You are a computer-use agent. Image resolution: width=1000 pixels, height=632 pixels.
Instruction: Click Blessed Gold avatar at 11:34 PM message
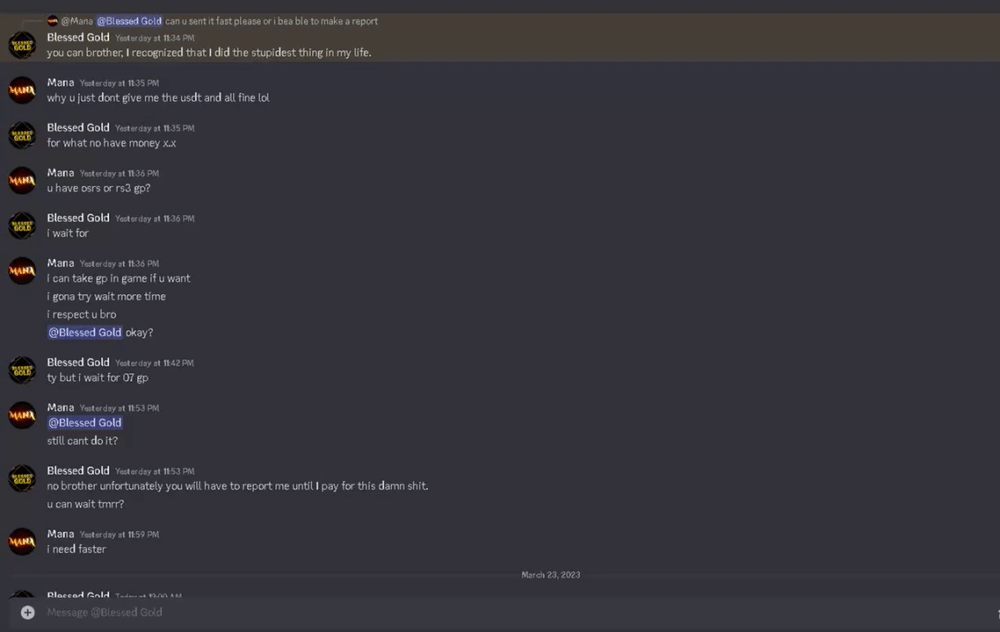point(22,45)
